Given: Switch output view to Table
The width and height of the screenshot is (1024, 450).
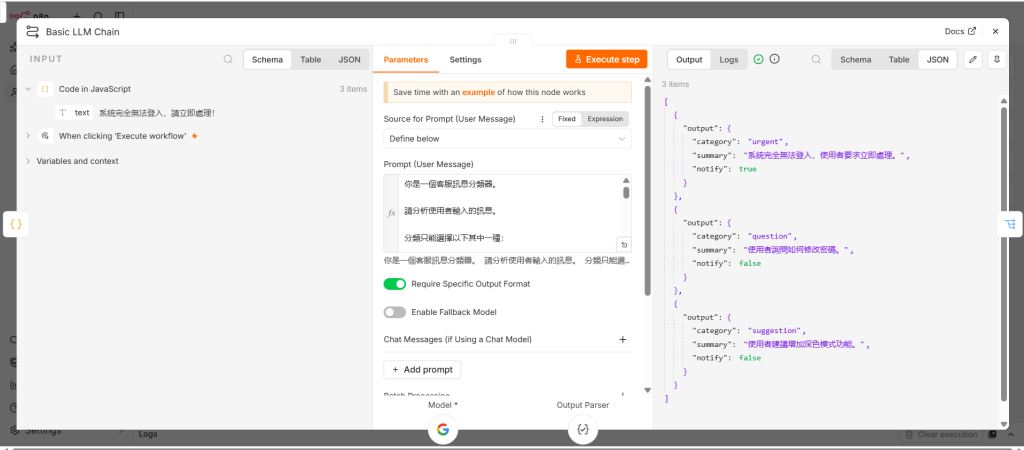Looking at the screenshot, I should 899,59.
